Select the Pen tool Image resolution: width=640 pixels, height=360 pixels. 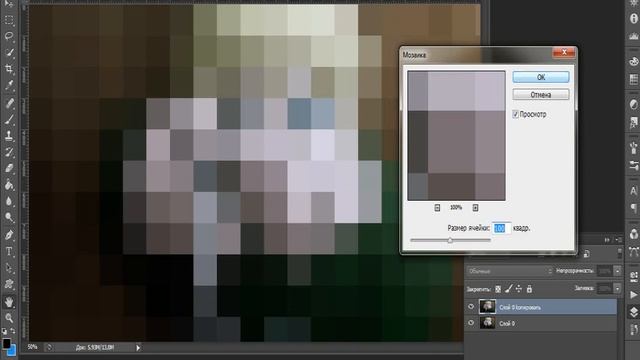click(x=9, y=235)
